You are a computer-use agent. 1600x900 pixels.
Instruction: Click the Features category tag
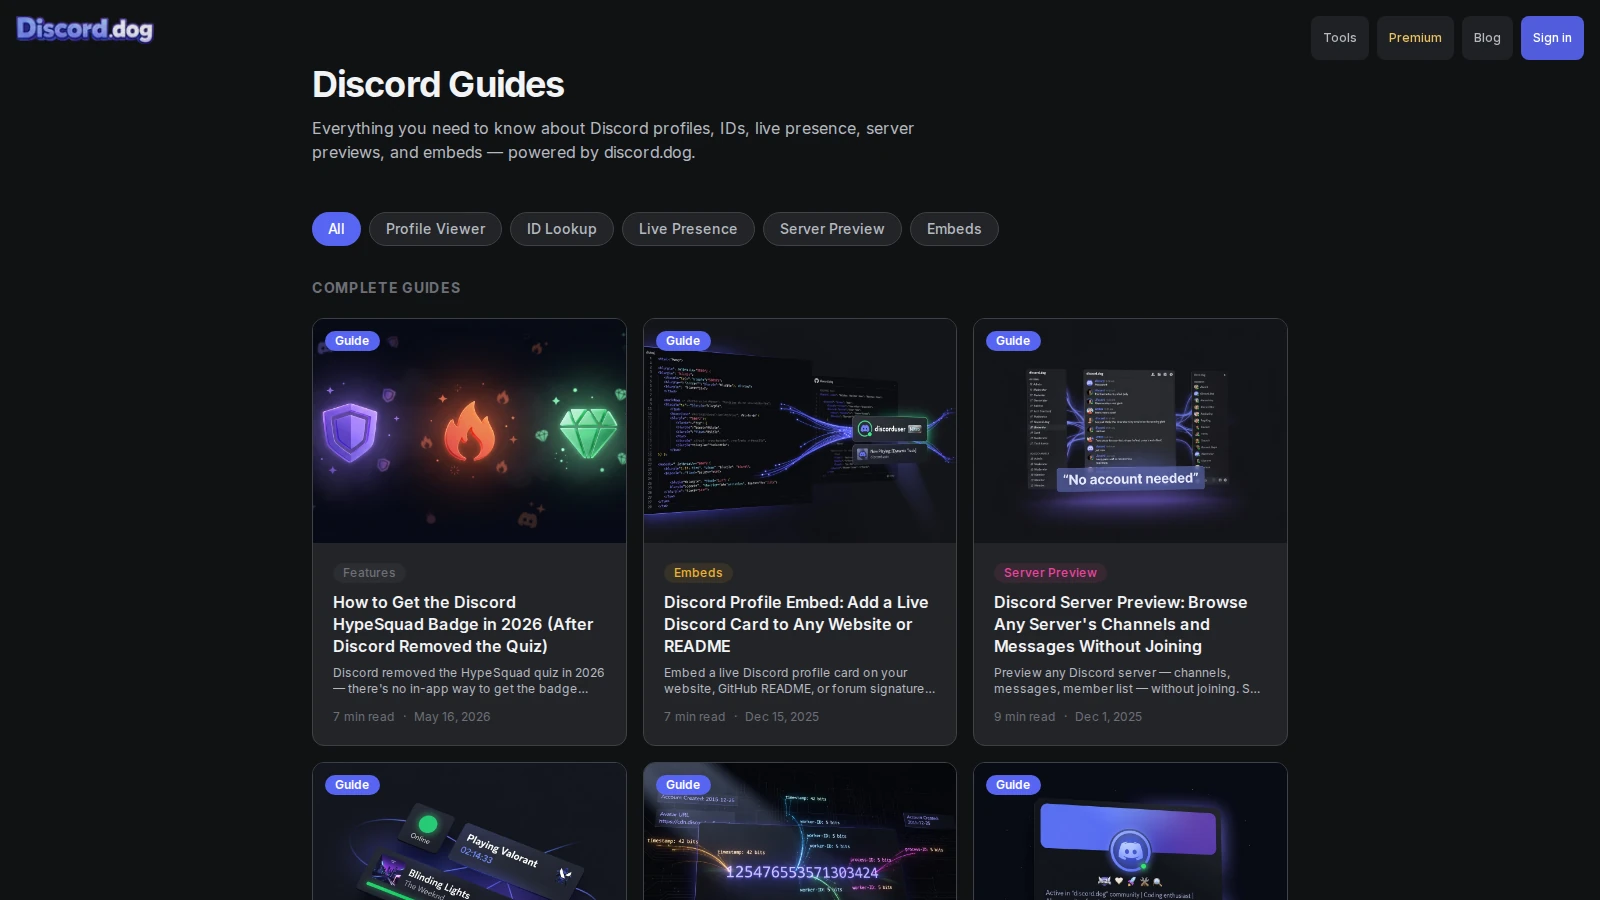point(369,573)
